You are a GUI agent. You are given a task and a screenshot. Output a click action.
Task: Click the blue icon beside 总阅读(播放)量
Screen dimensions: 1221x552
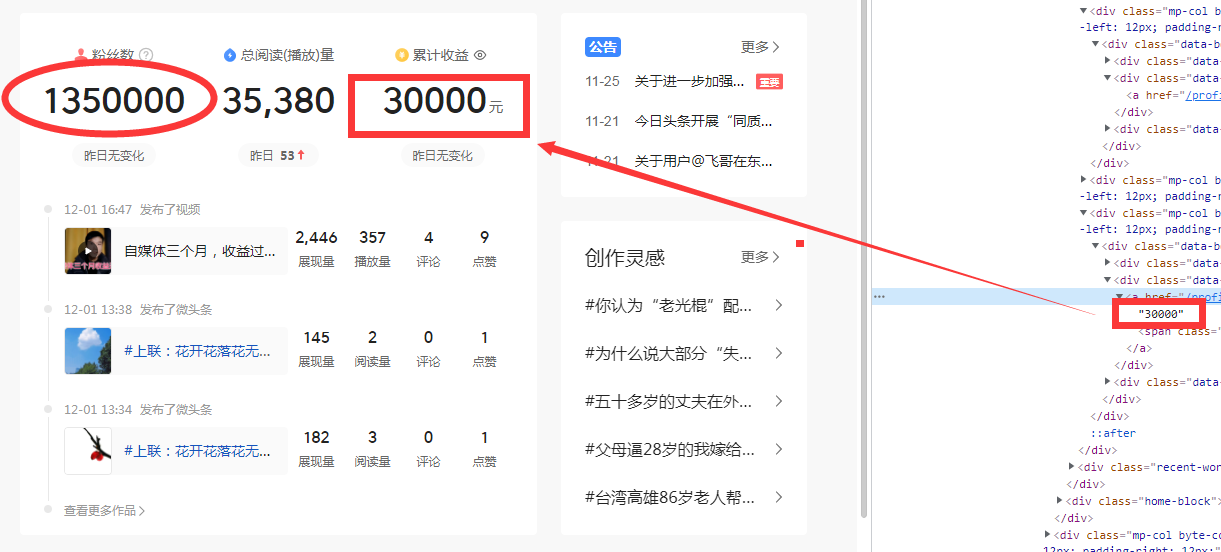(x=230, y=55)
